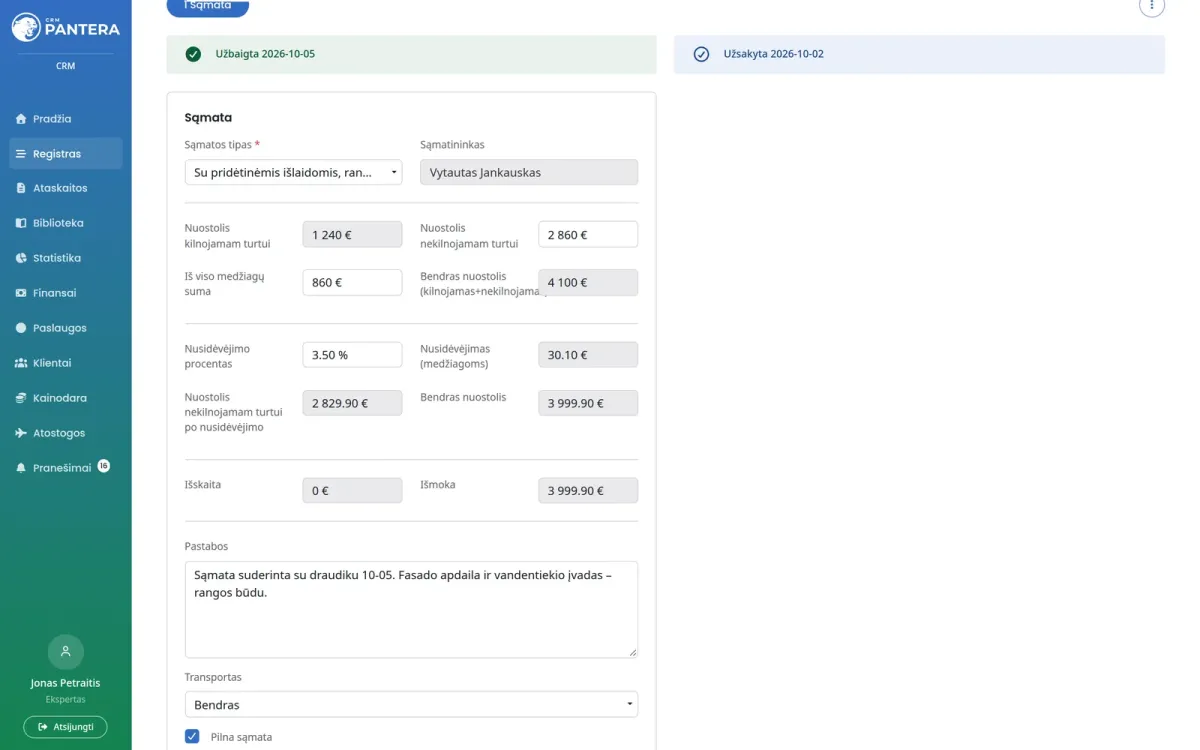
Task: Open the Sąmatos tipas dropdown
Action: [x=294, y=173]
